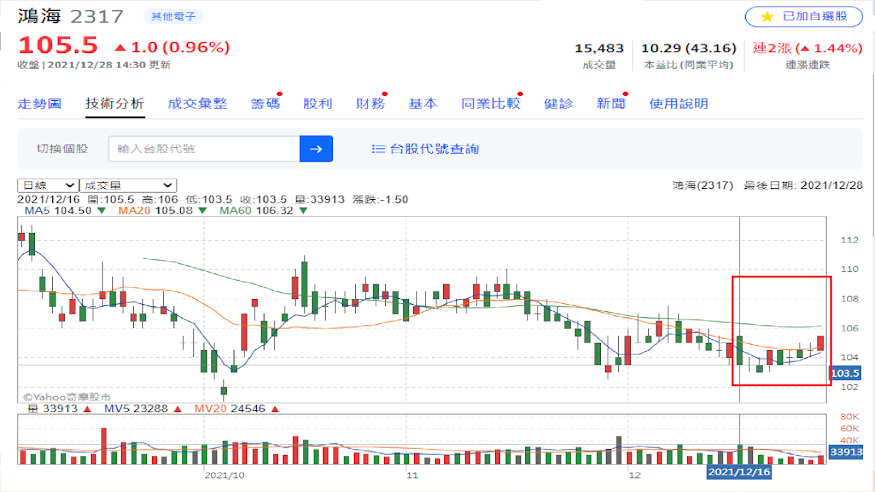
Task: Open the 同業比較 tab
Action: (x=491, y=104)
